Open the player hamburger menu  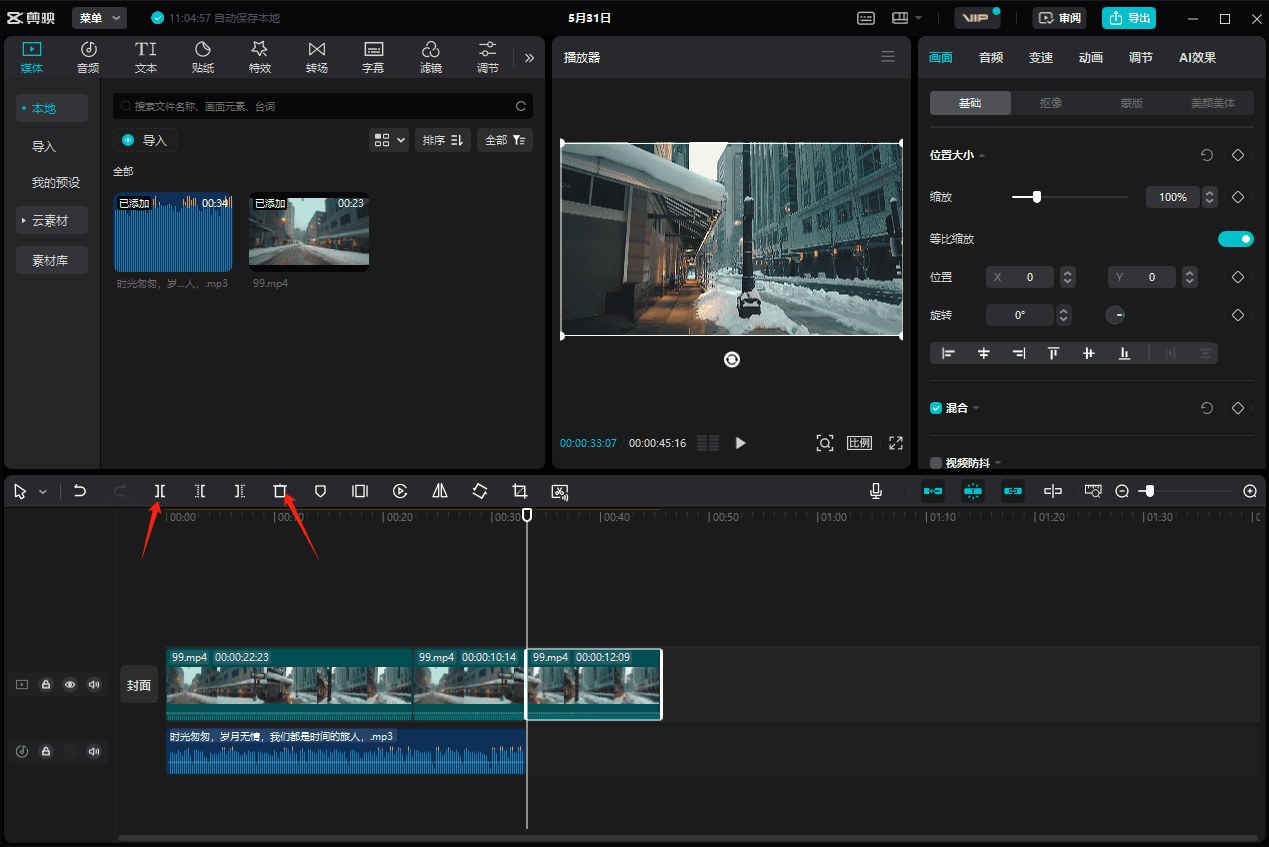888,57
